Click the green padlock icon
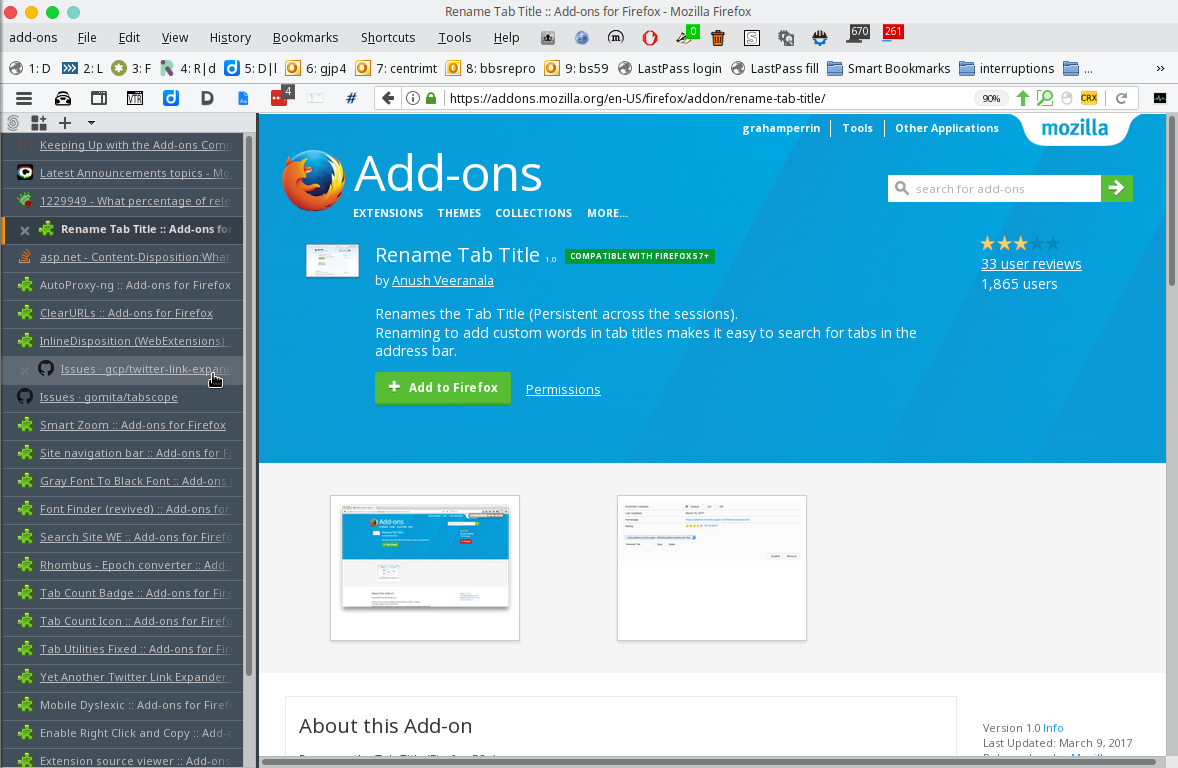The image size is (1178, 768). (431, 98)
